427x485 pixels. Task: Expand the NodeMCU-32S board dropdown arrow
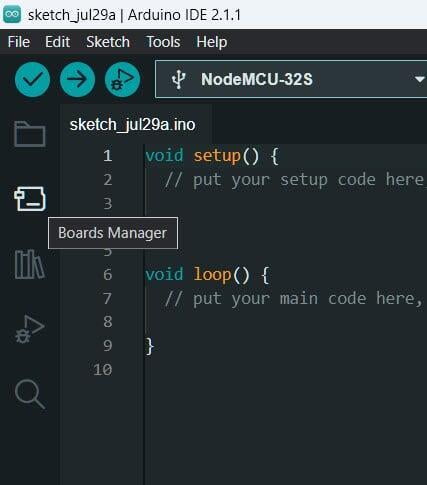pyautogui.click(x=419, y=79)
